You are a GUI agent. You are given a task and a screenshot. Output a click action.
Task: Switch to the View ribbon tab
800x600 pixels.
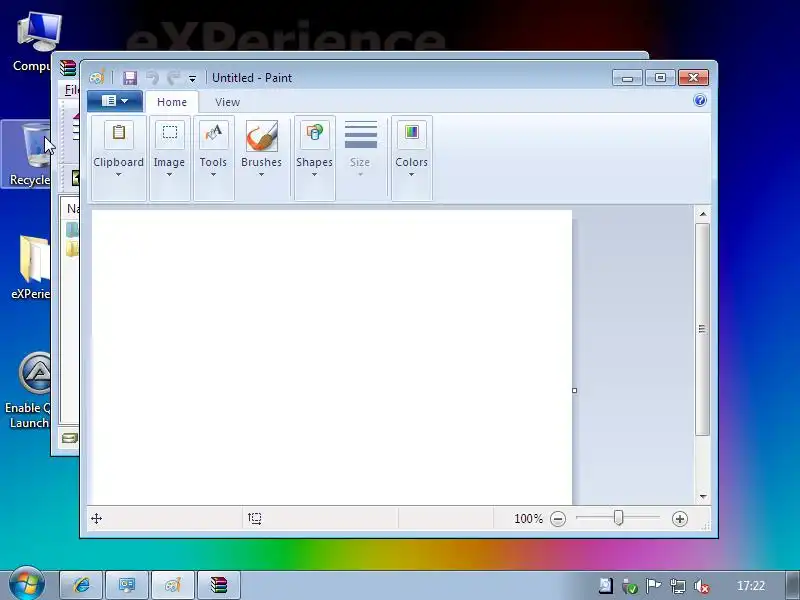tap(228, 102)
